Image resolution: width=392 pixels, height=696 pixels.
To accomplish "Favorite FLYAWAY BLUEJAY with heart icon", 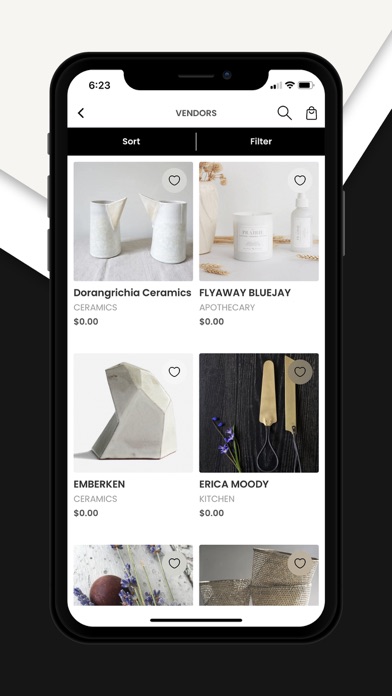I will coord(300,180).
